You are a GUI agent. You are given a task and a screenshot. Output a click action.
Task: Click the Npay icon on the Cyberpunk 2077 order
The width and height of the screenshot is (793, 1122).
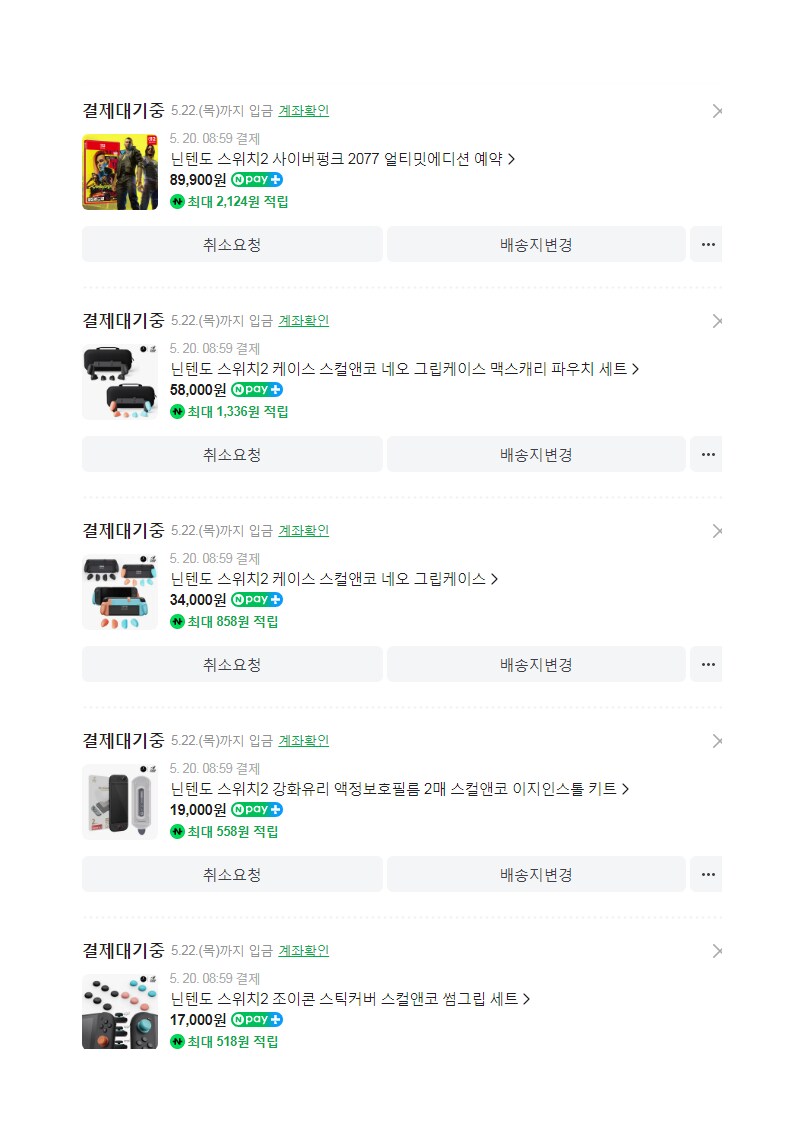256,178
